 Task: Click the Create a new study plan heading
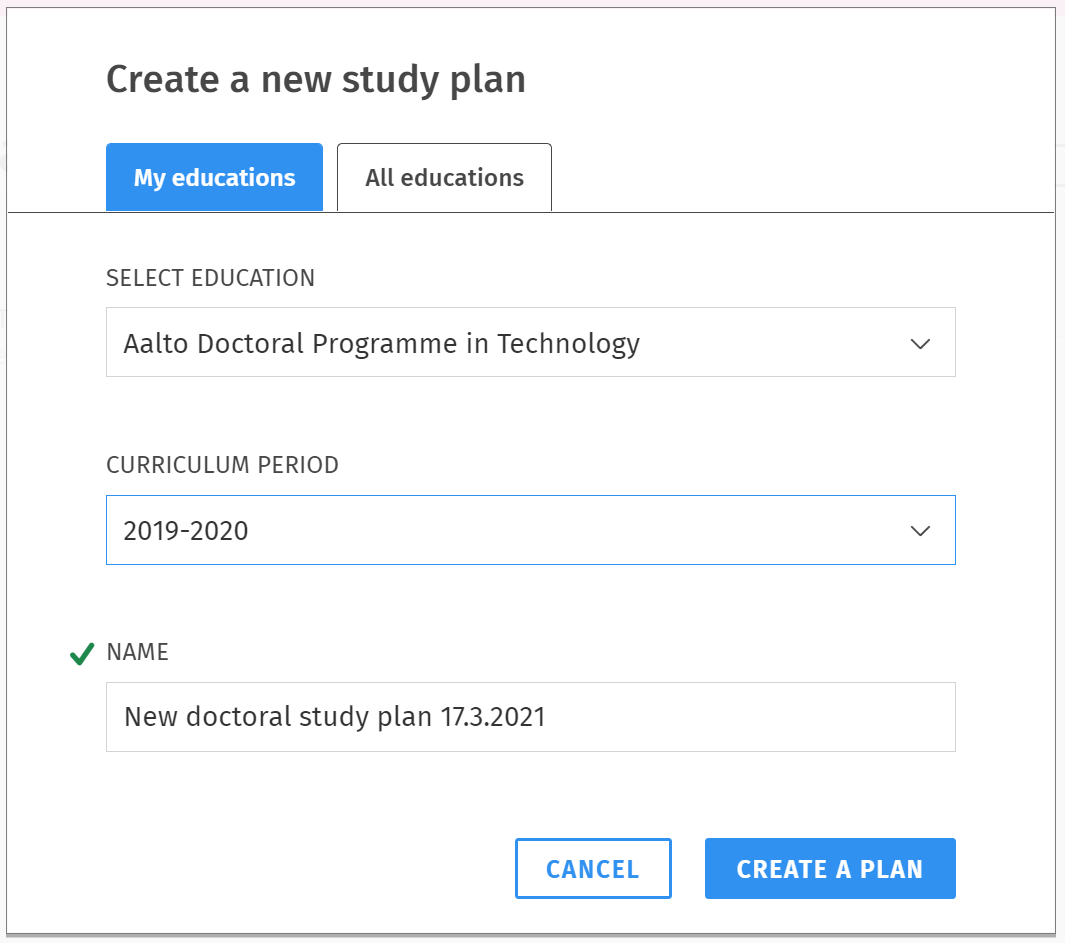click(315, 80)
